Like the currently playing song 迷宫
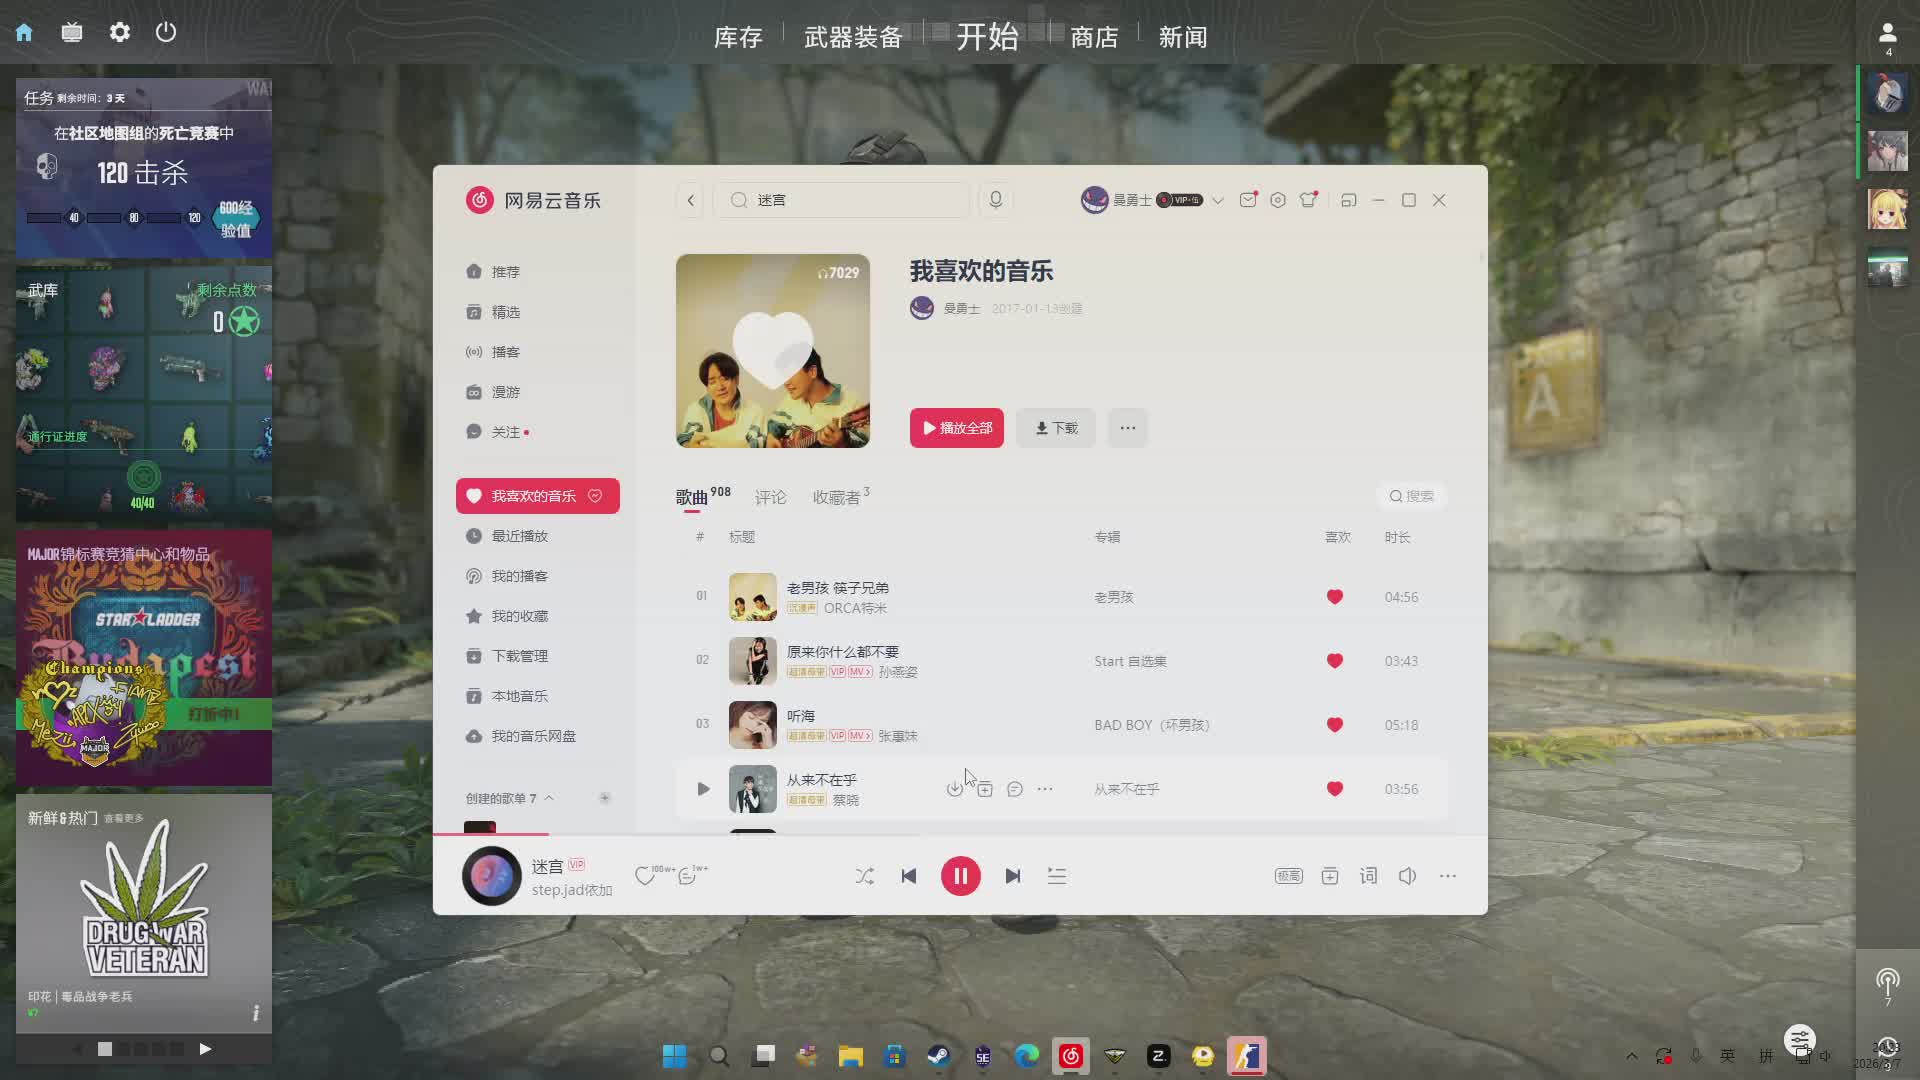Image resolution: width=1920 pixels, height=1080 pixels. (x=645, y=877)
